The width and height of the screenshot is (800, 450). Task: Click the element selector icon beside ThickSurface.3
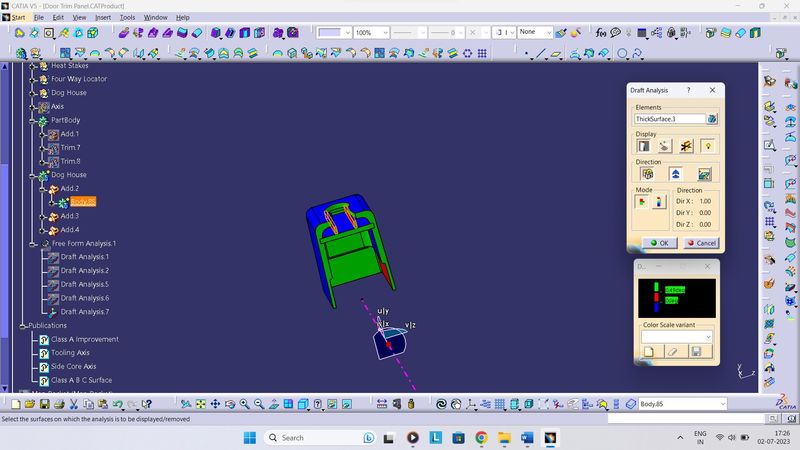click(712, 119)
